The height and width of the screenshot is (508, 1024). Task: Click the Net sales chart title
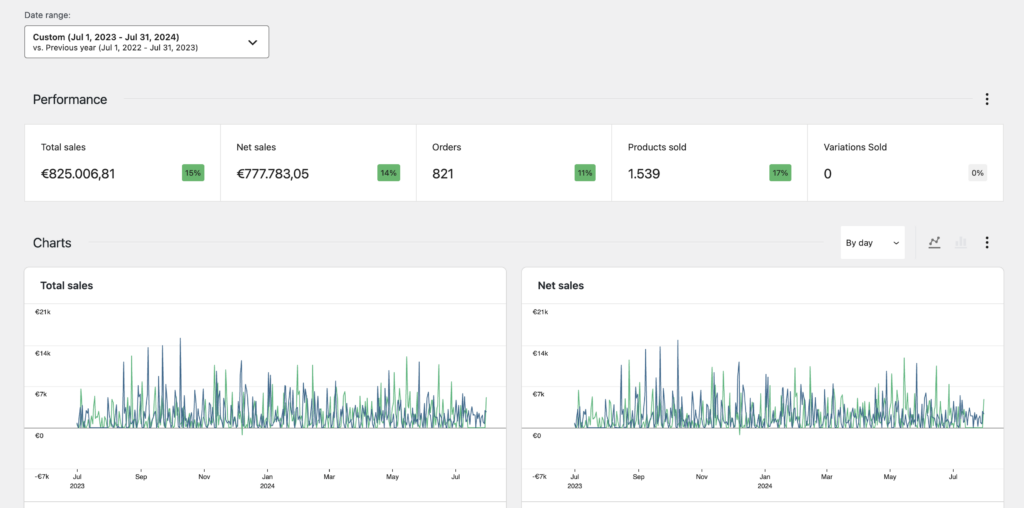pos(561,285)
